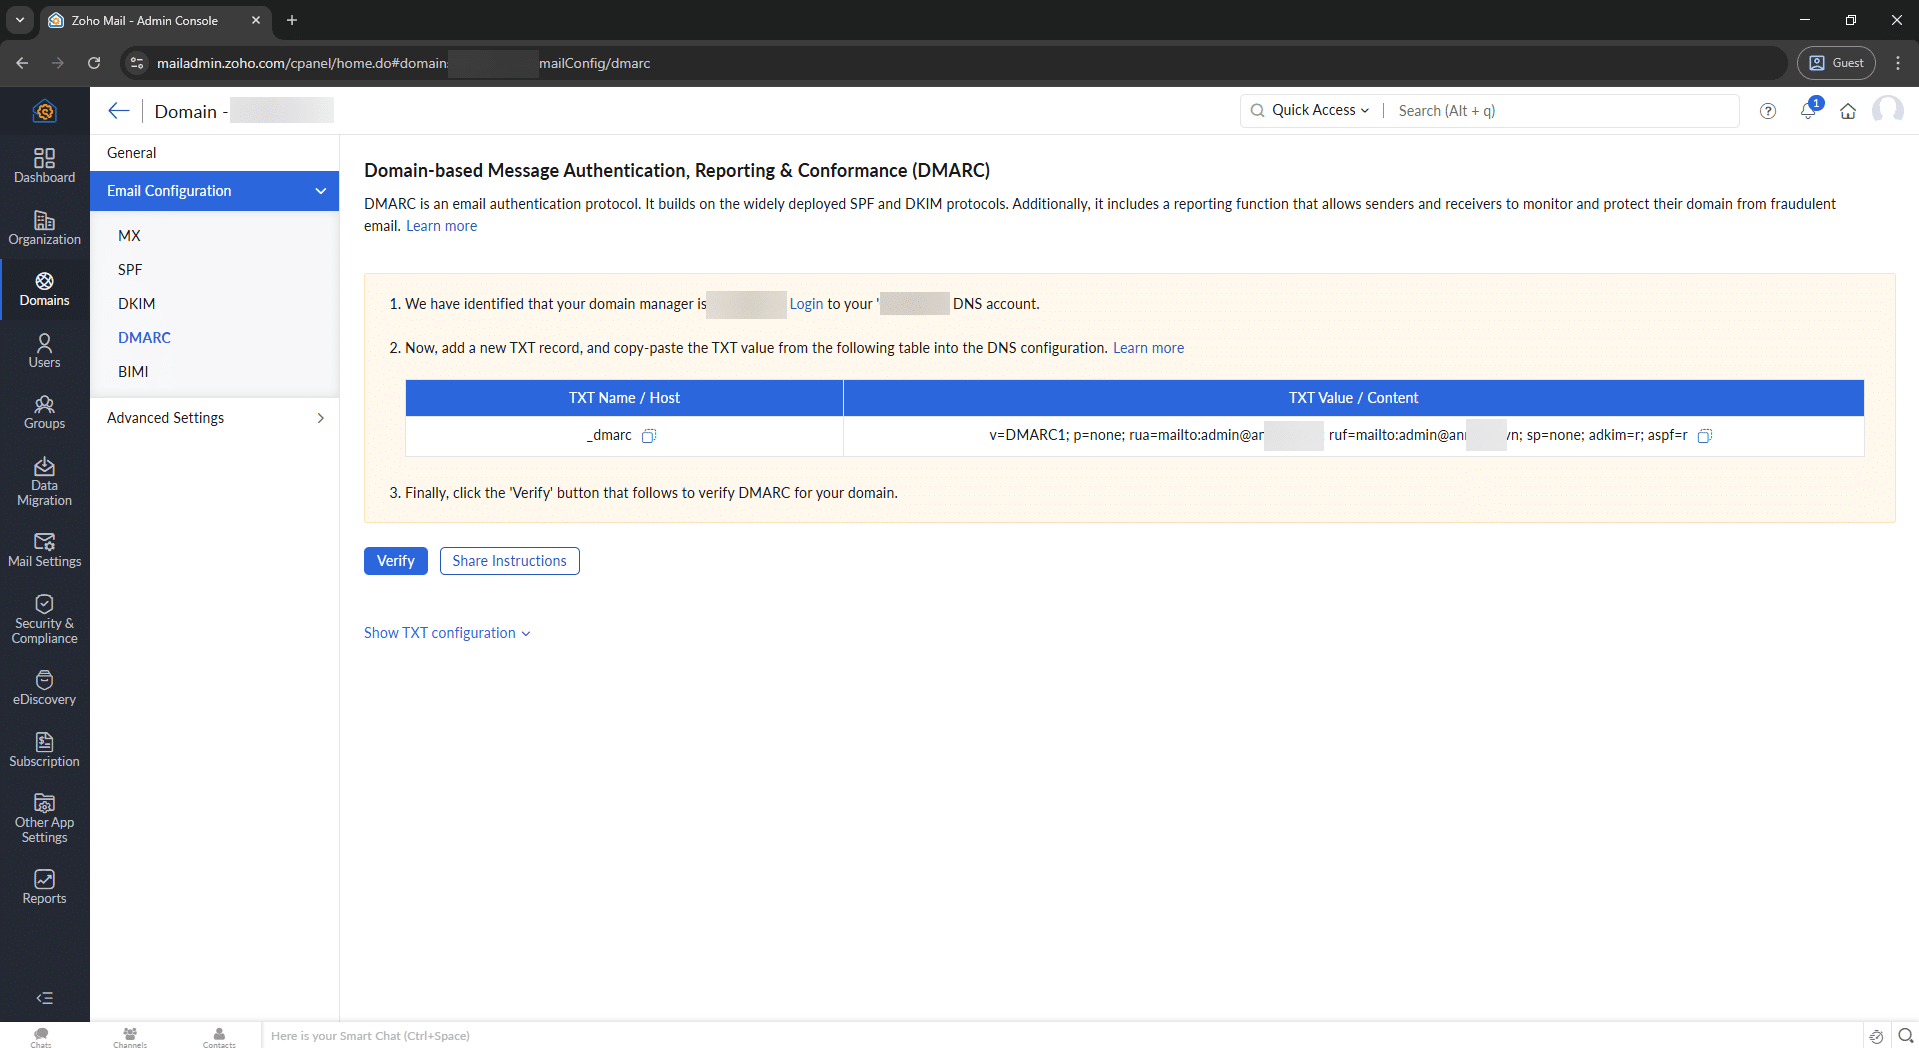Copy the DMARC TXT value content

click(1705, 436)
